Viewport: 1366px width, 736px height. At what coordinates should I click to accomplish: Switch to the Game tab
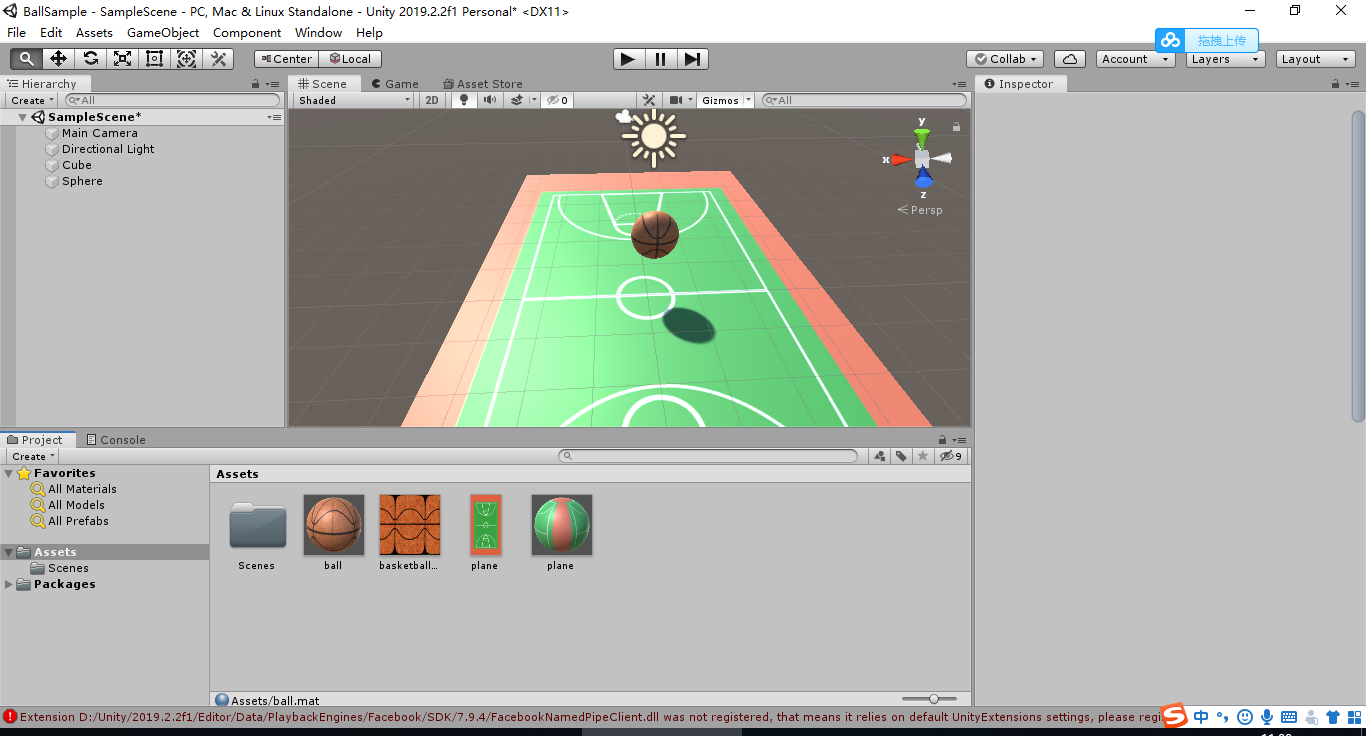(x=395, y=83)
